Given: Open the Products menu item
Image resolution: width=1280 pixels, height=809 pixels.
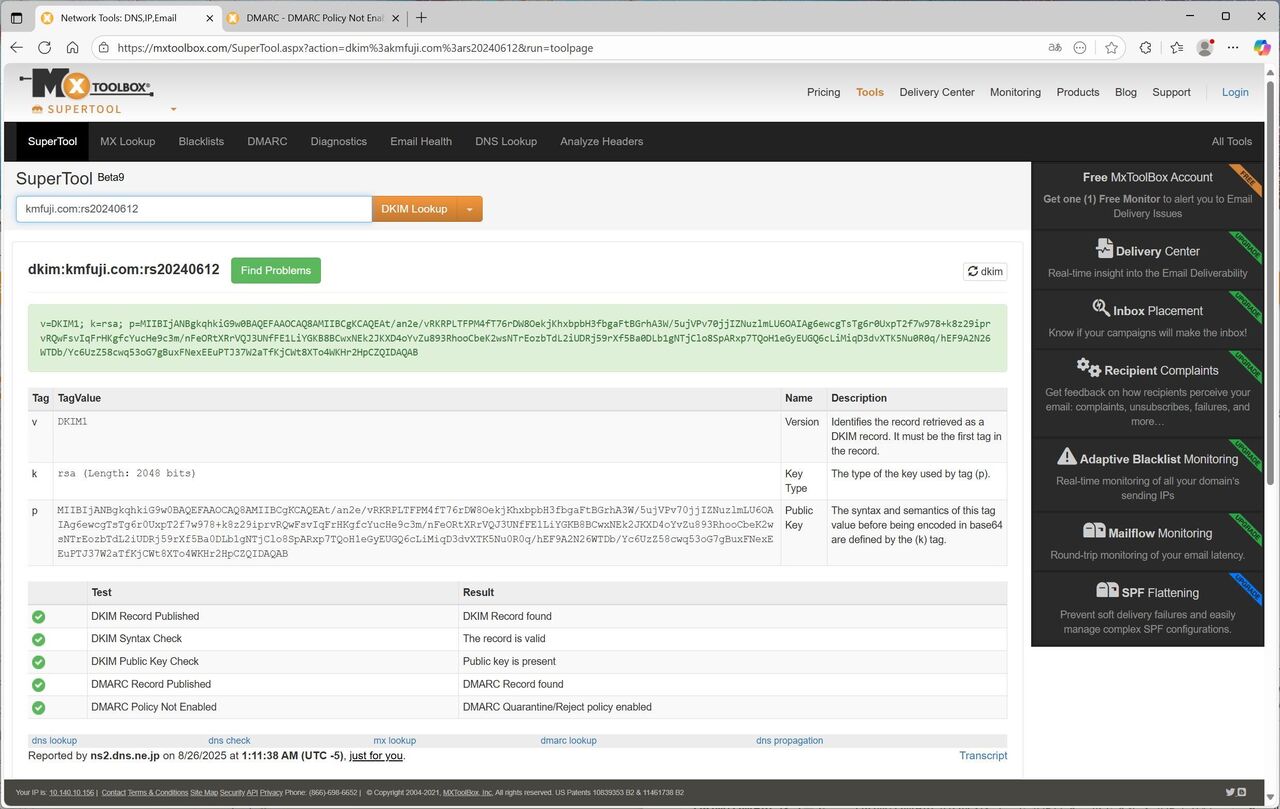Looking at the screenshot, I should (x=1078, y=92).
